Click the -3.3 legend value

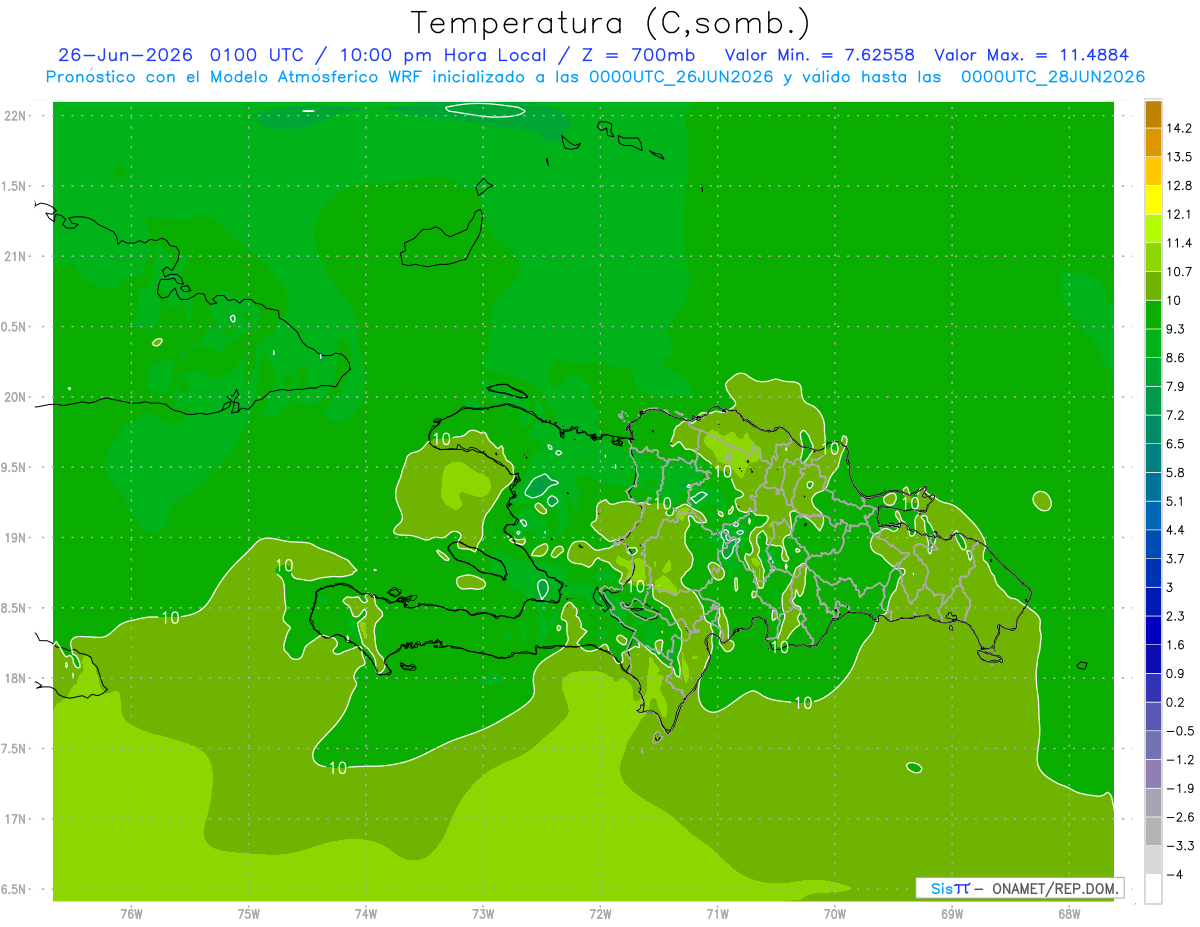1179,846
